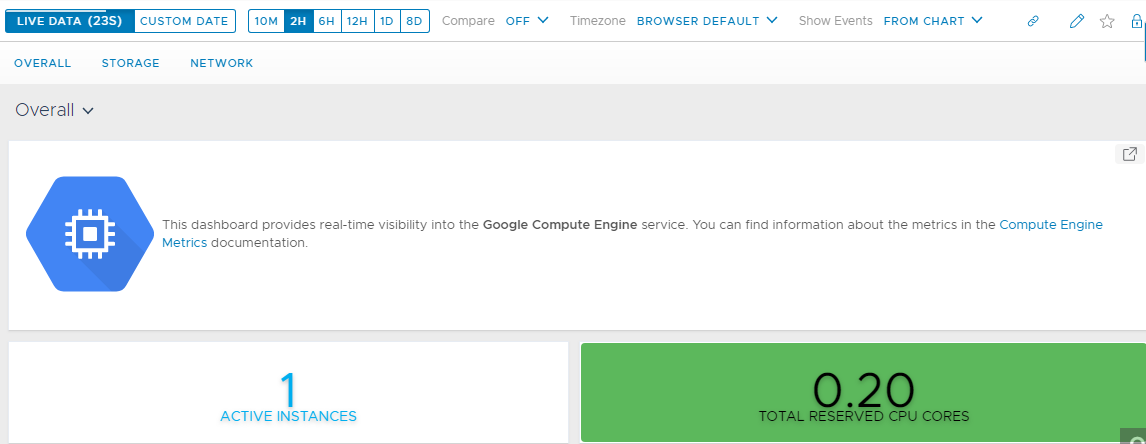Go to the STORAGE tab
The height and width of the screenshot is (444, 1146).
click(x=131, y=64)
